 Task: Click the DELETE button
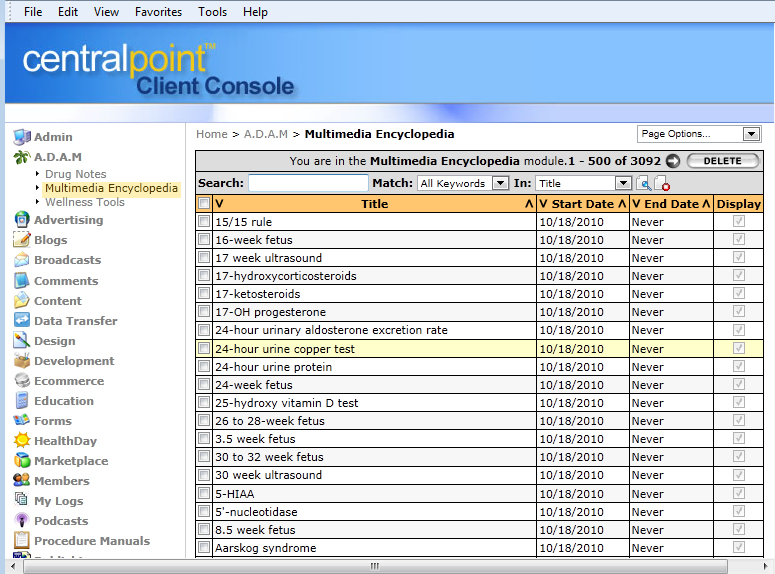[723, 161]
